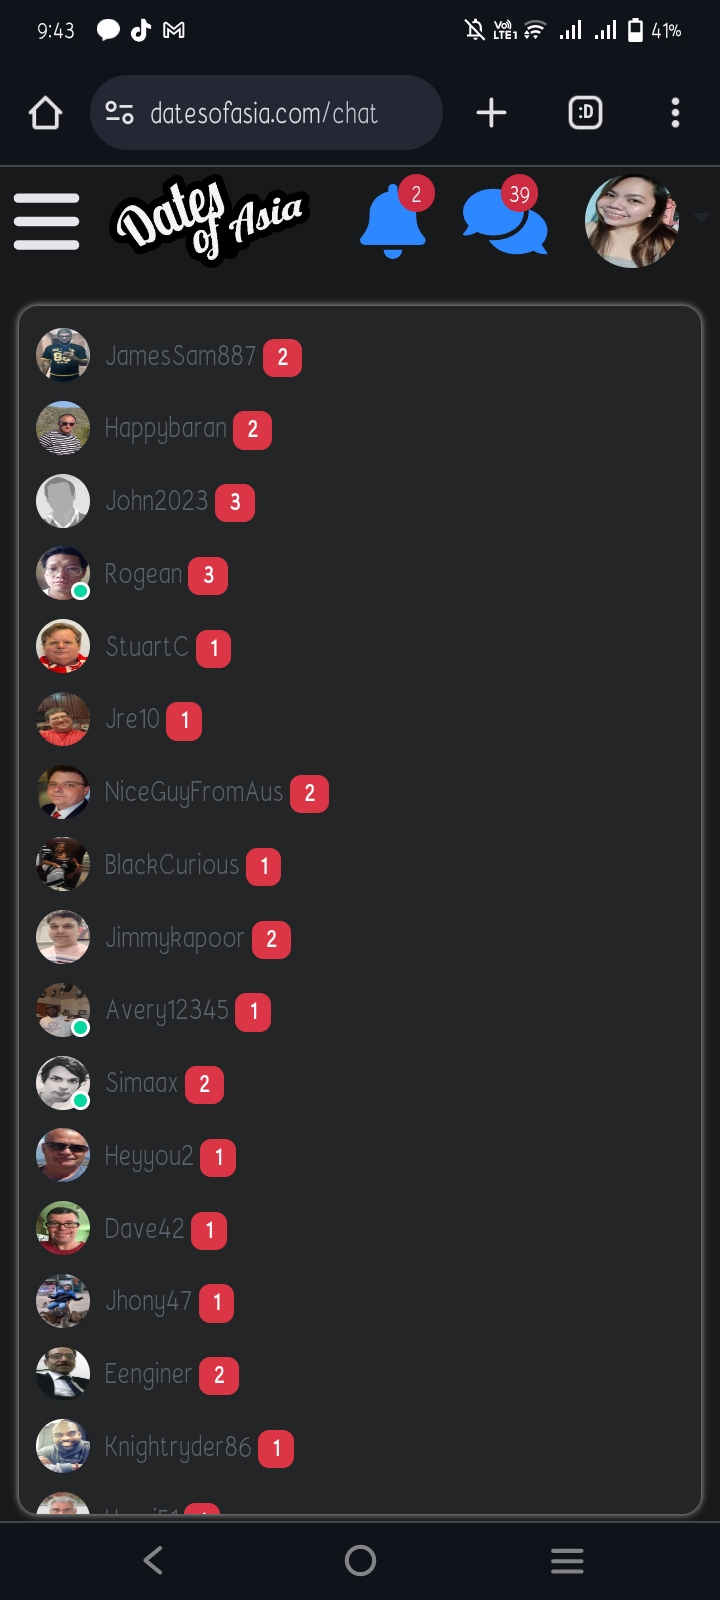Open a new browser tab

(x=491, y=113)
